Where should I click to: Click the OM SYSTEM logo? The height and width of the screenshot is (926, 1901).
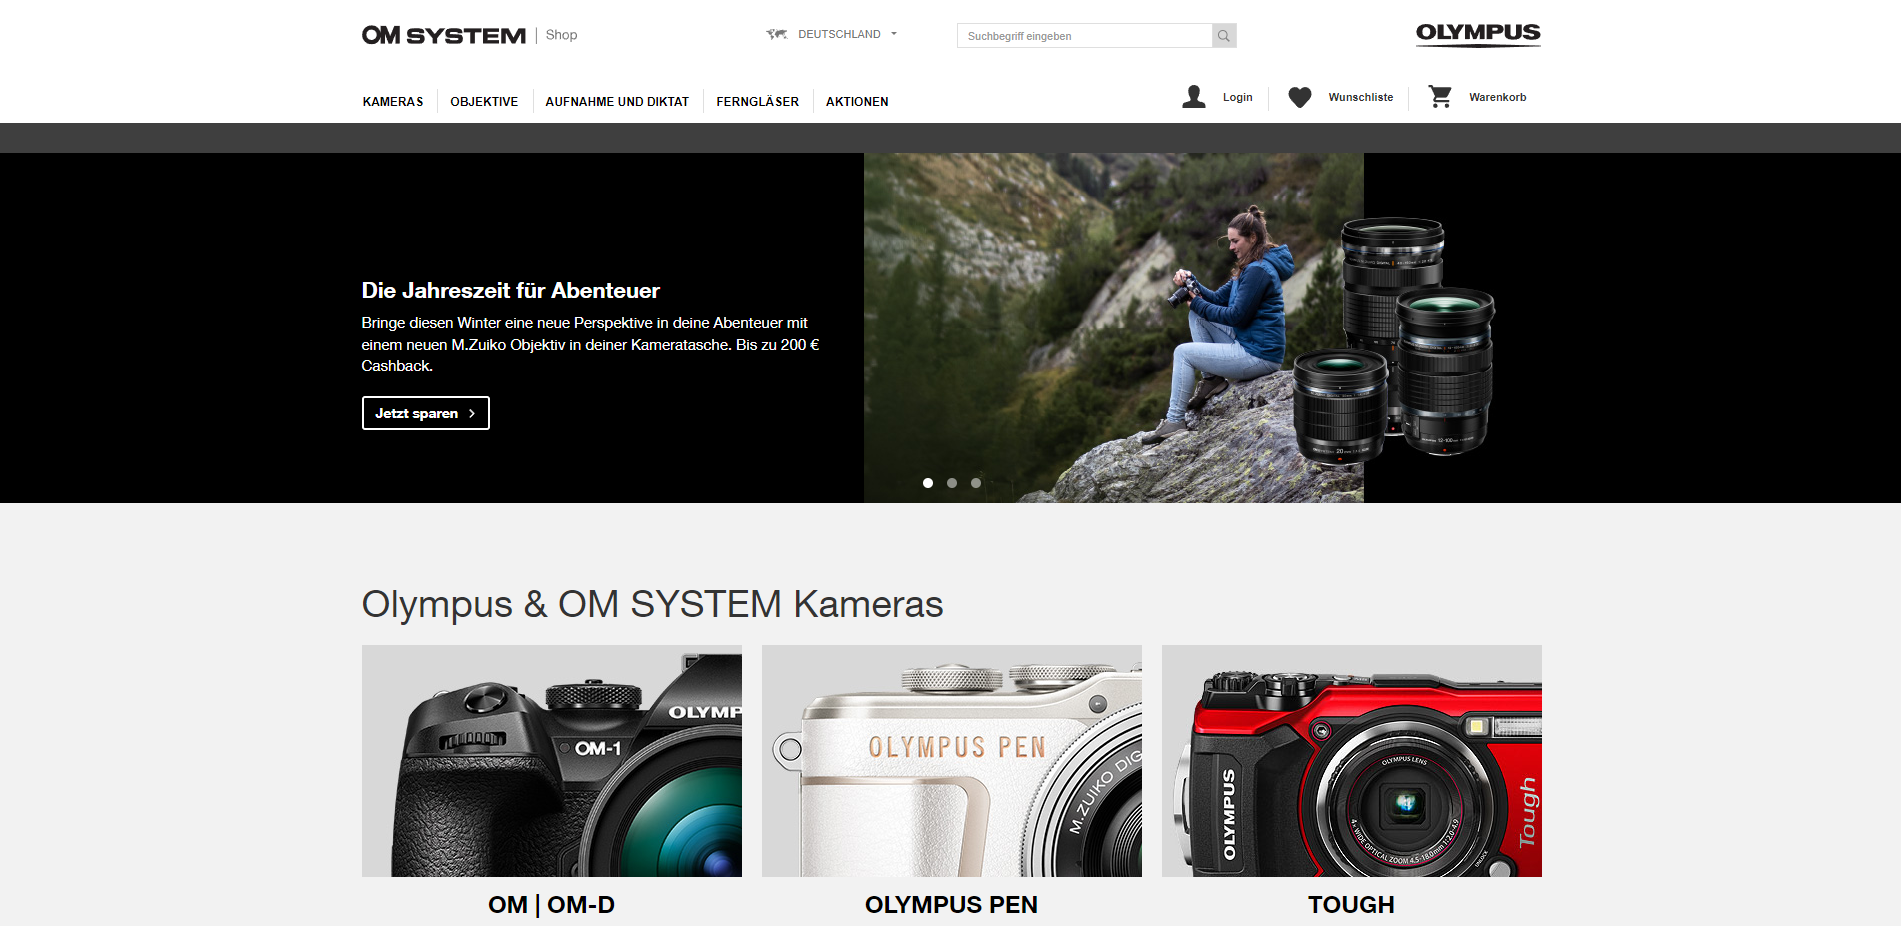click(x=443, y=35)
